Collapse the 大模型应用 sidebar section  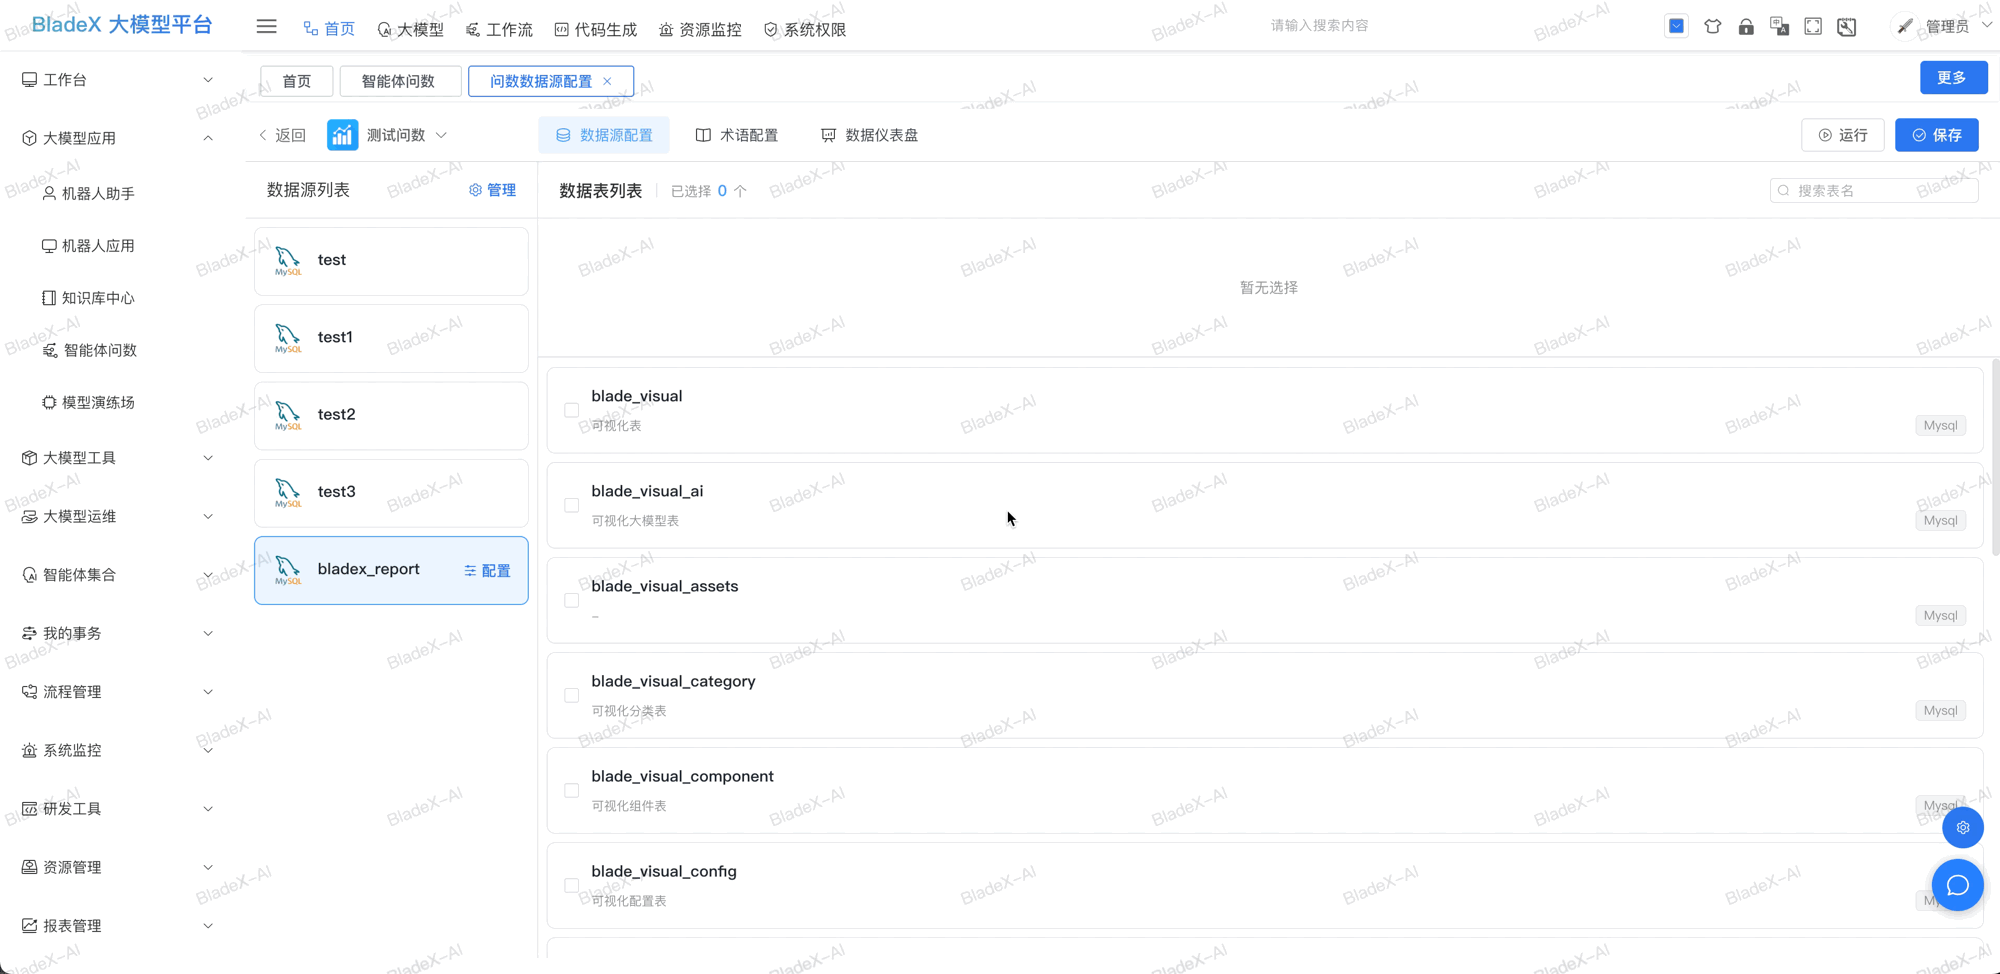pyautogui.click(x=208, y=137)
